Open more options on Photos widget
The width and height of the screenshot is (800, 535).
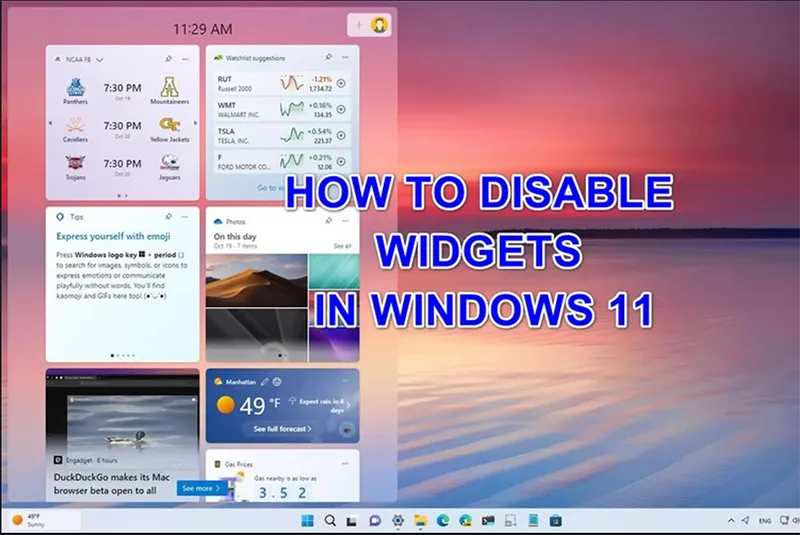coord(345,221)
